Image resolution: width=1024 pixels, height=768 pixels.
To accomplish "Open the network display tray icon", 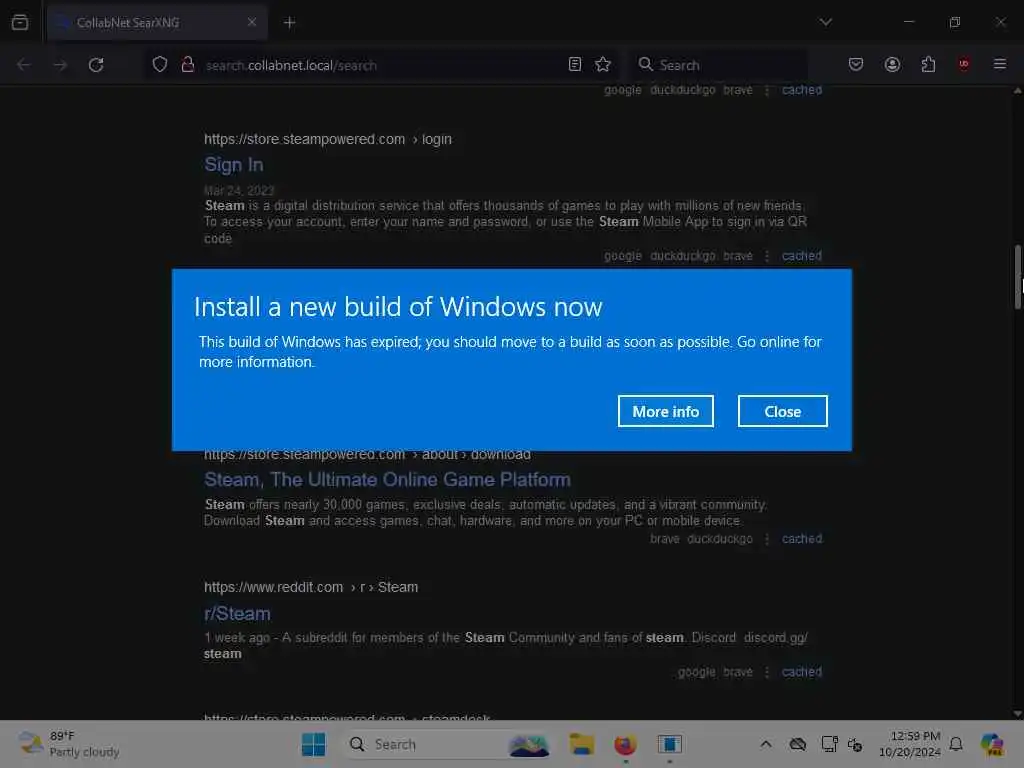I will [x=829, y=744].
